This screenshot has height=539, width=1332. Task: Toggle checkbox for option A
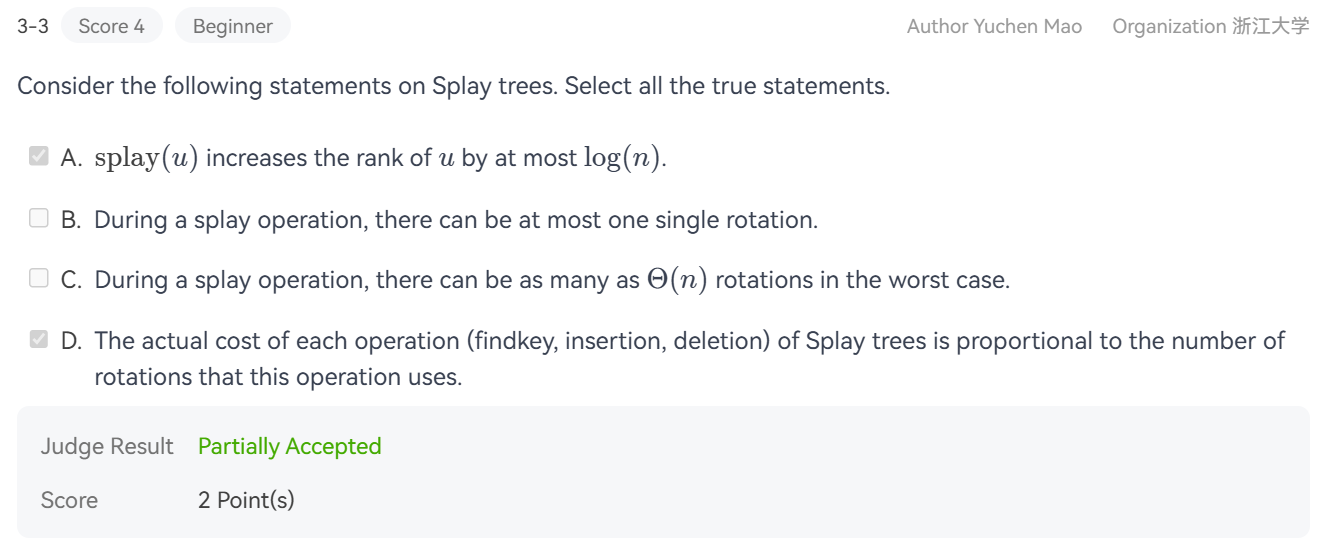(39, 157)
